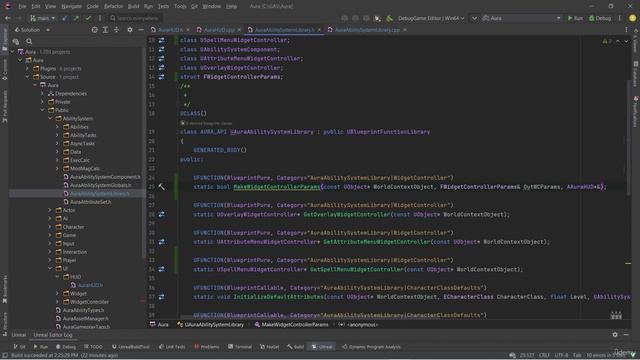Jump to next highlighted error arrow
Screen dimensions: 640x360
(x=626, y=41)
